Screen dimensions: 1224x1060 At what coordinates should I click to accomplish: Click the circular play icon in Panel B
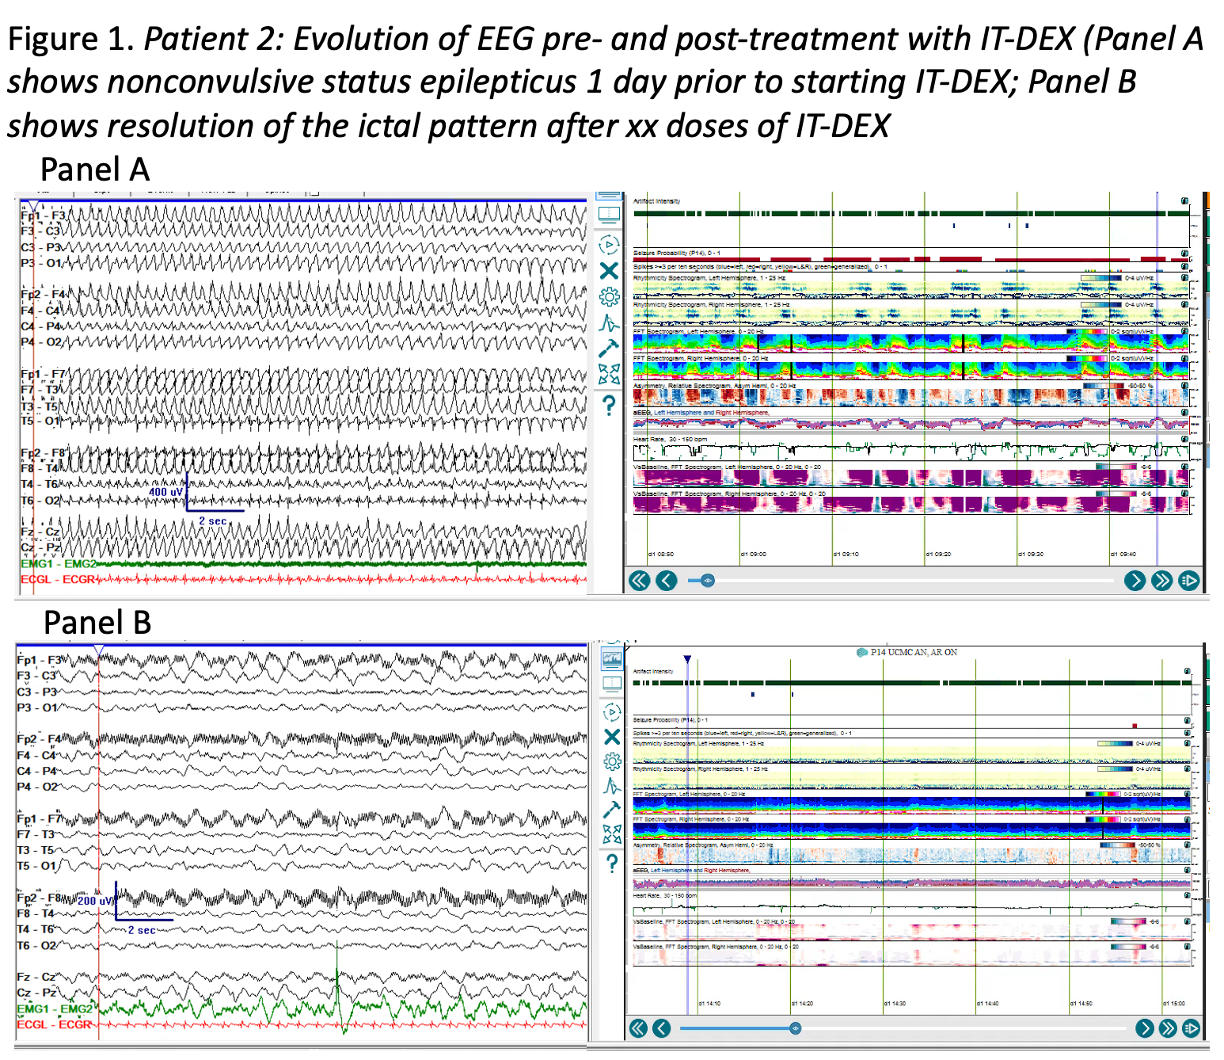point(610,713)
